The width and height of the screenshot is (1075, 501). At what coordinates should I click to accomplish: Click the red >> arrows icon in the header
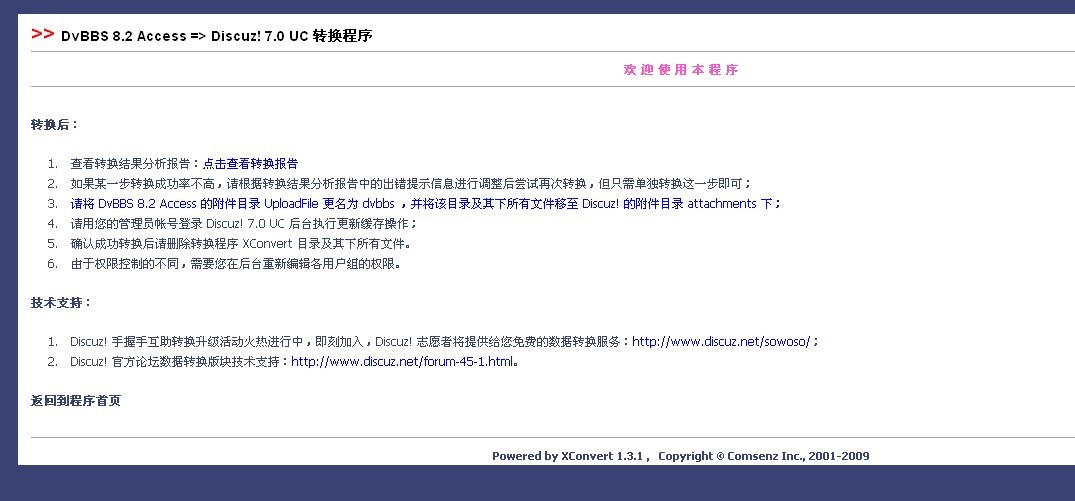(x=43, y=34)
